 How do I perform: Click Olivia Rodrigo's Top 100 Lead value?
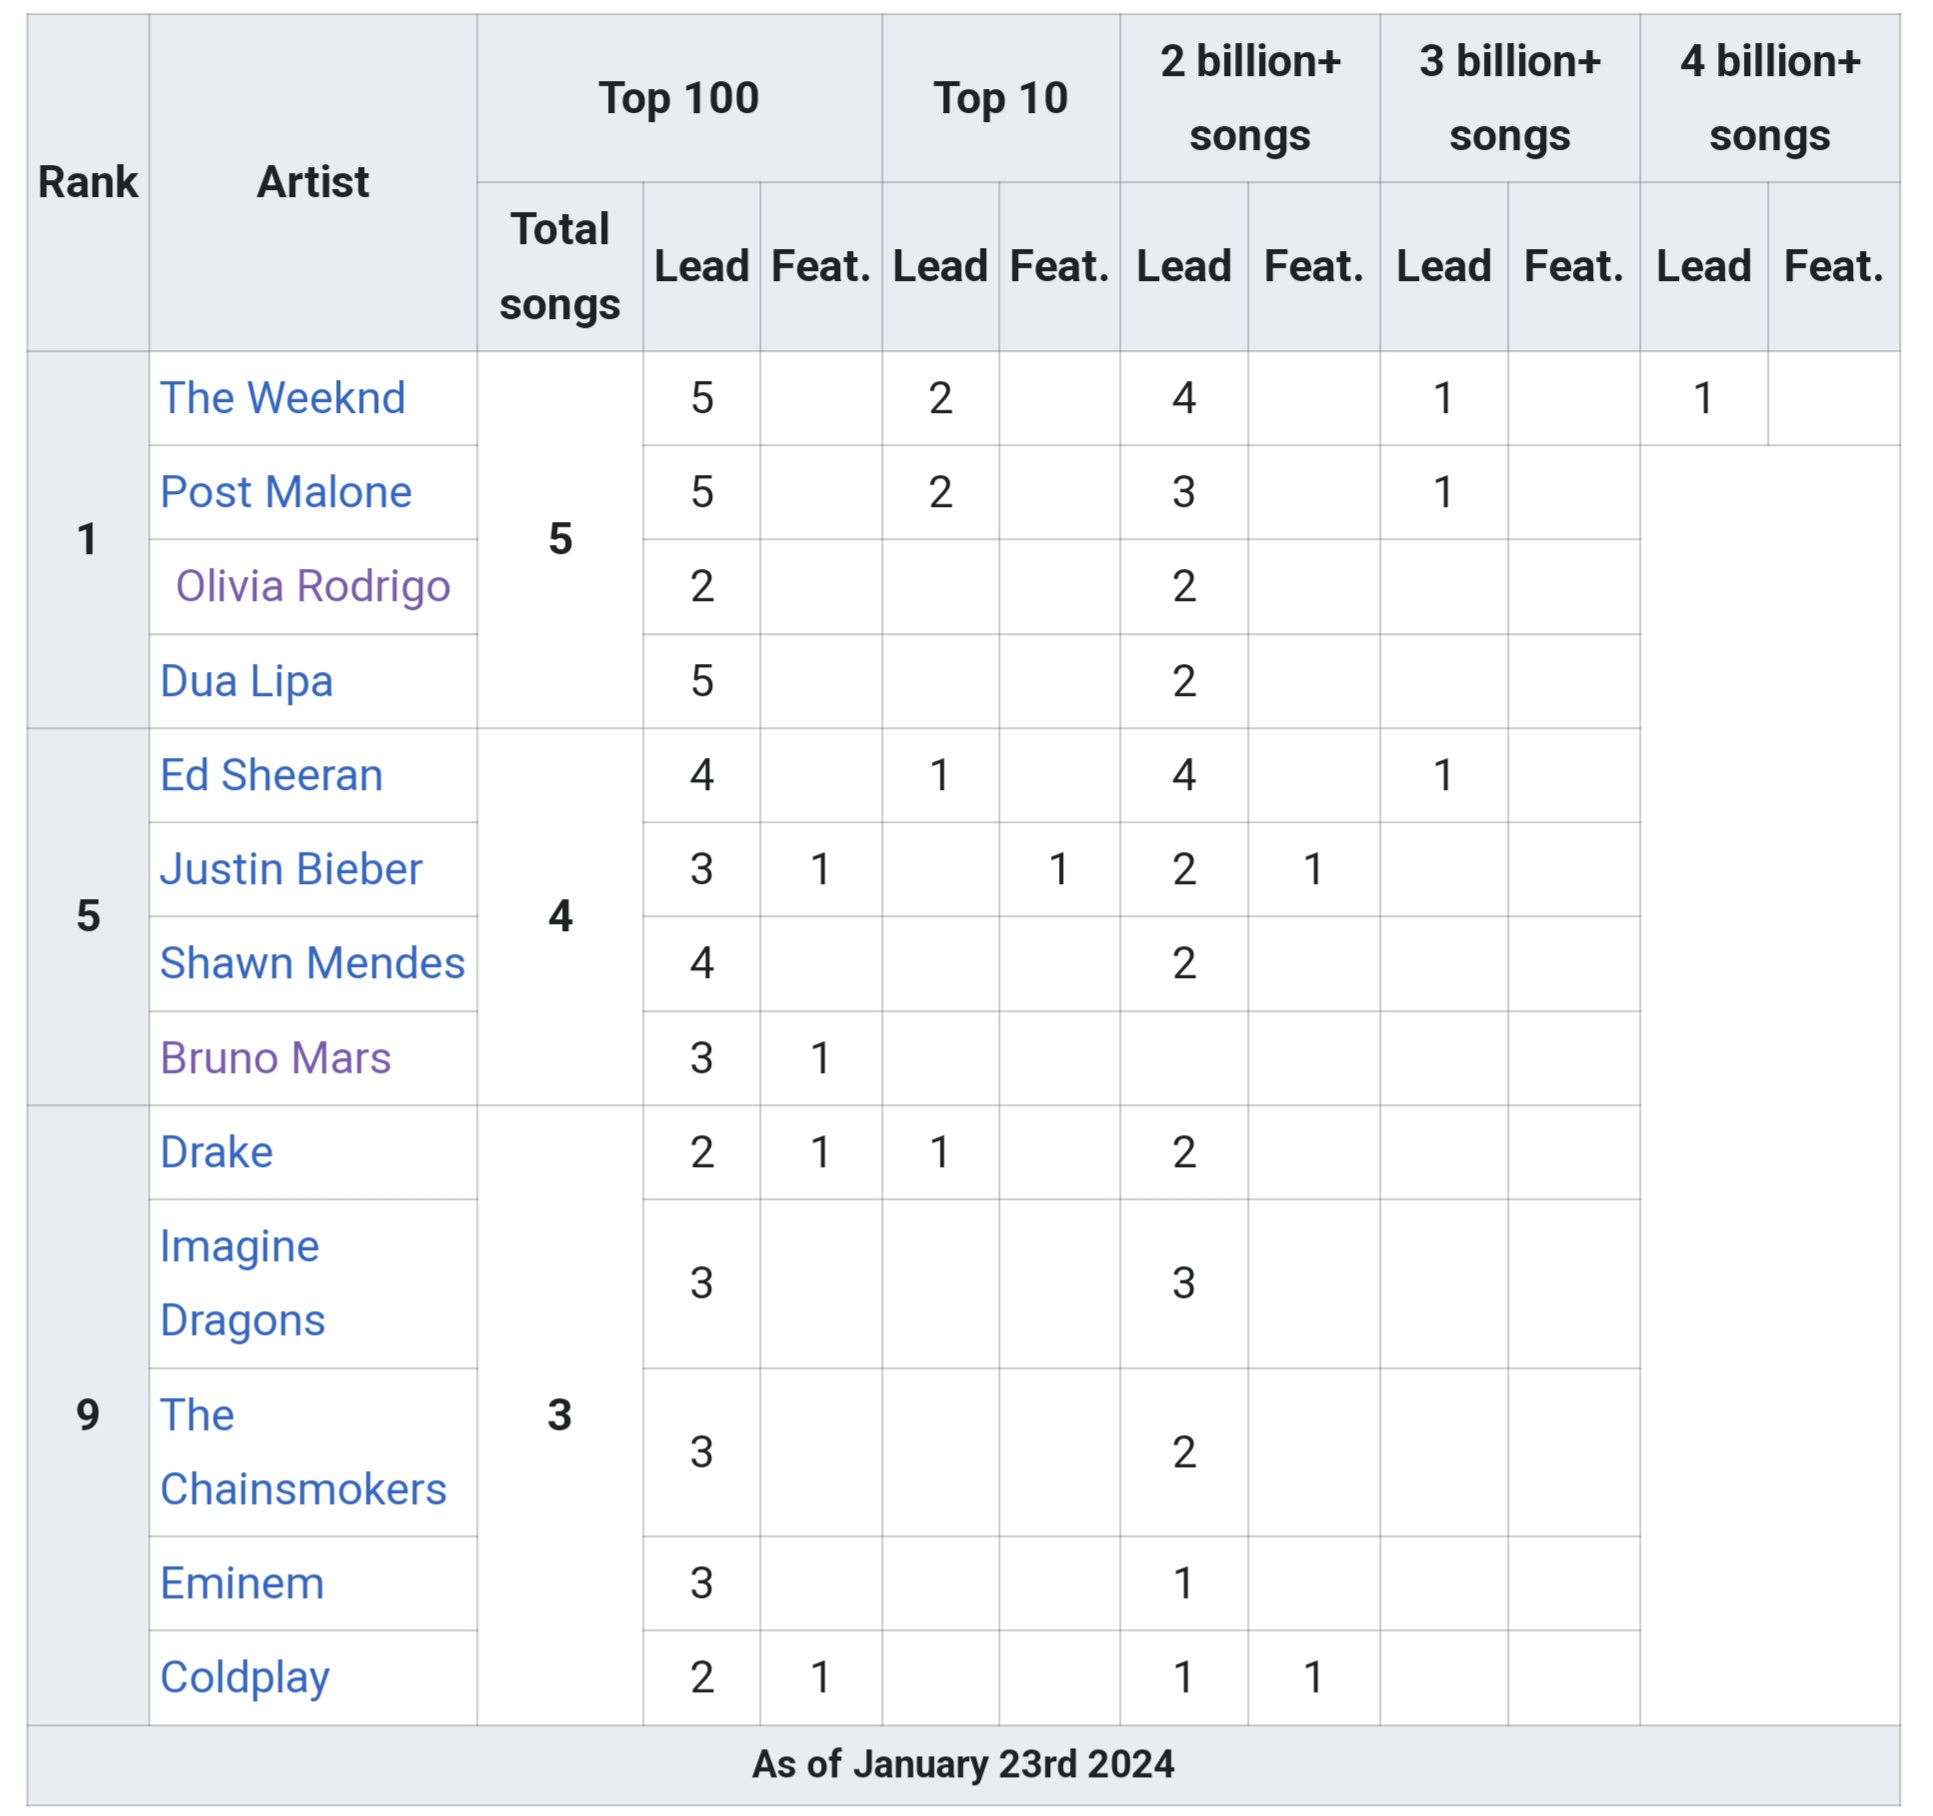(701, 586)
